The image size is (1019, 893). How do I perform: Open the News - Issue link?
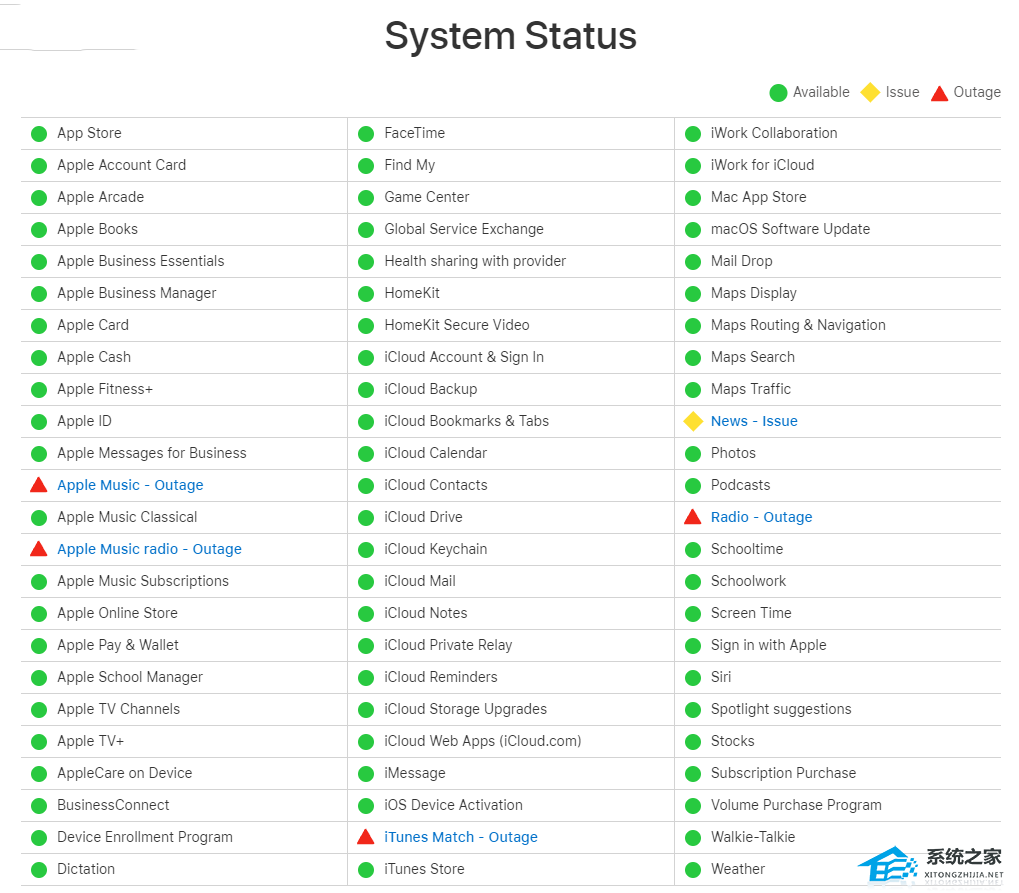(754, 421)
